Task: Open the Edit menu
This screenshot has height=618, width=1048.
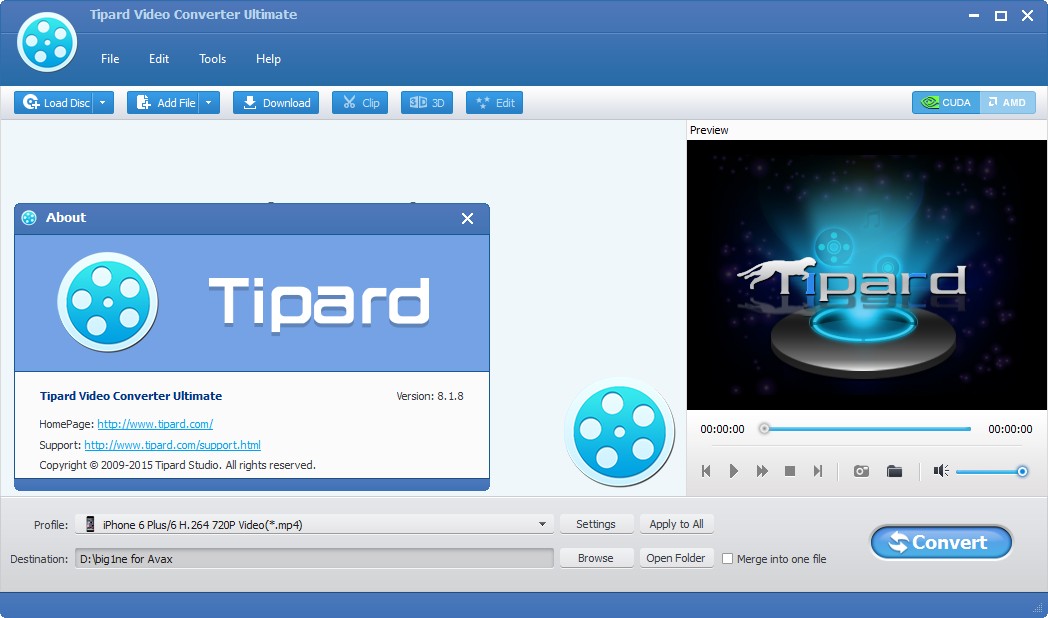Action: click(159, 59)
